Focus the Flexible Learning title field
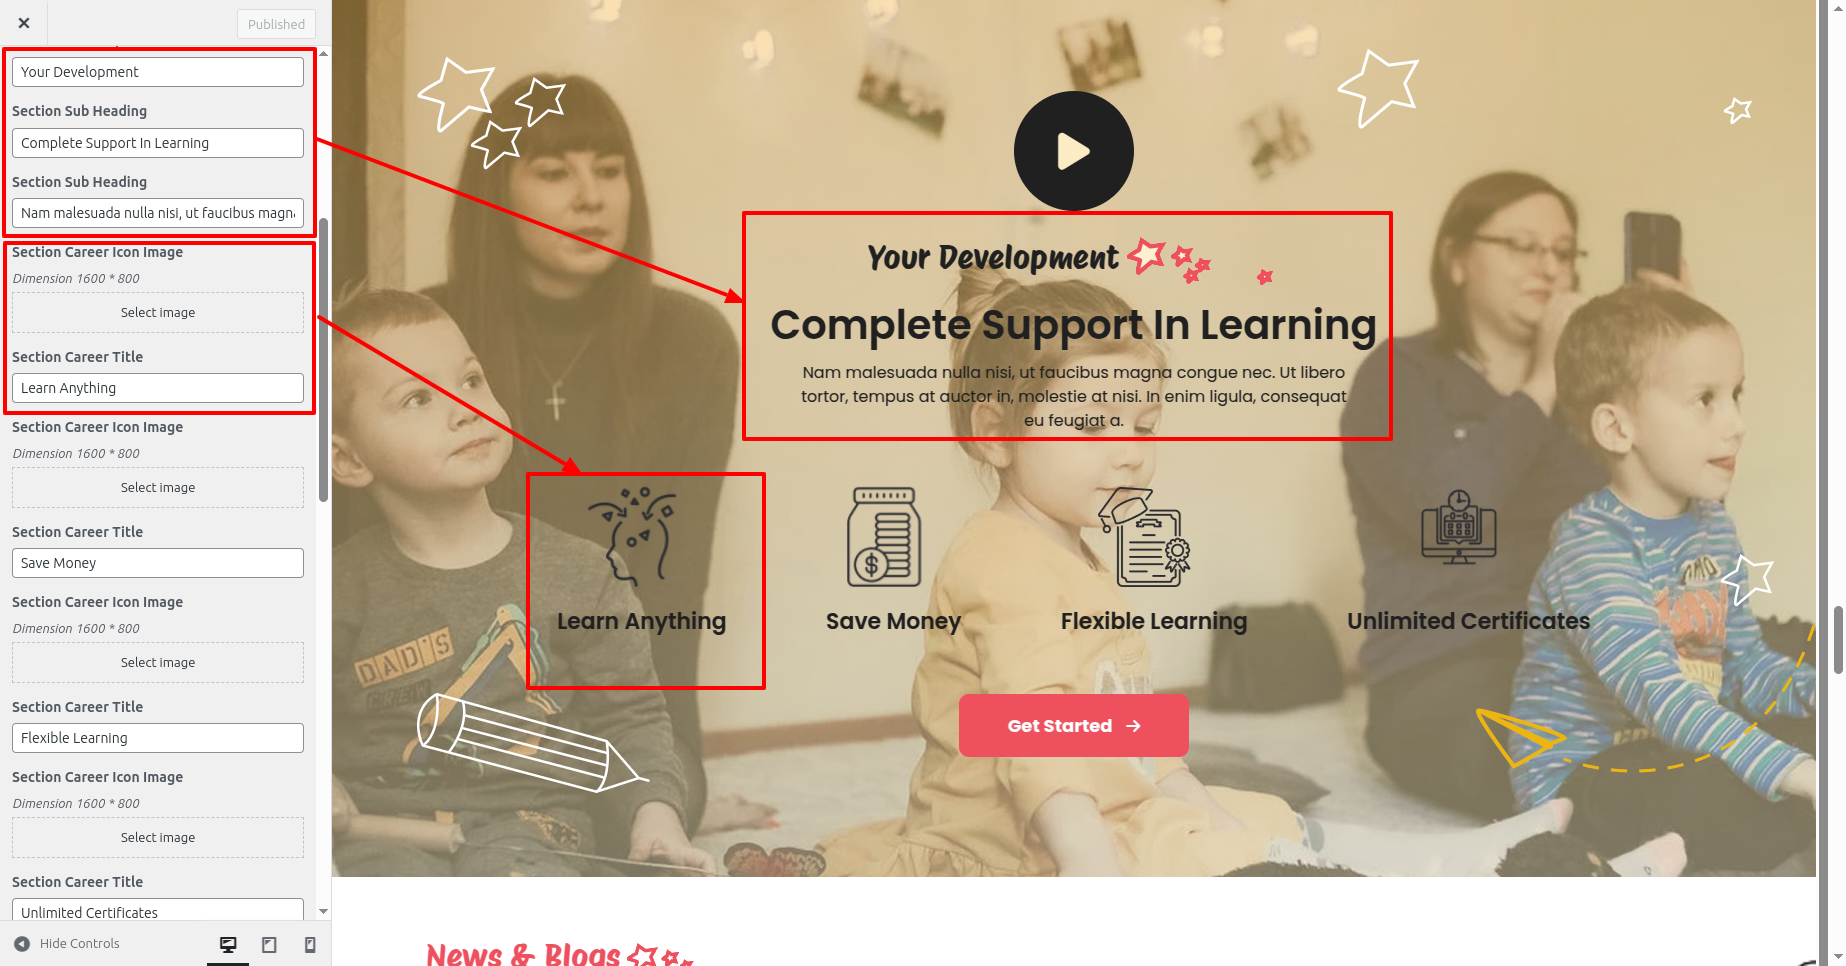 tap(158, 738)
